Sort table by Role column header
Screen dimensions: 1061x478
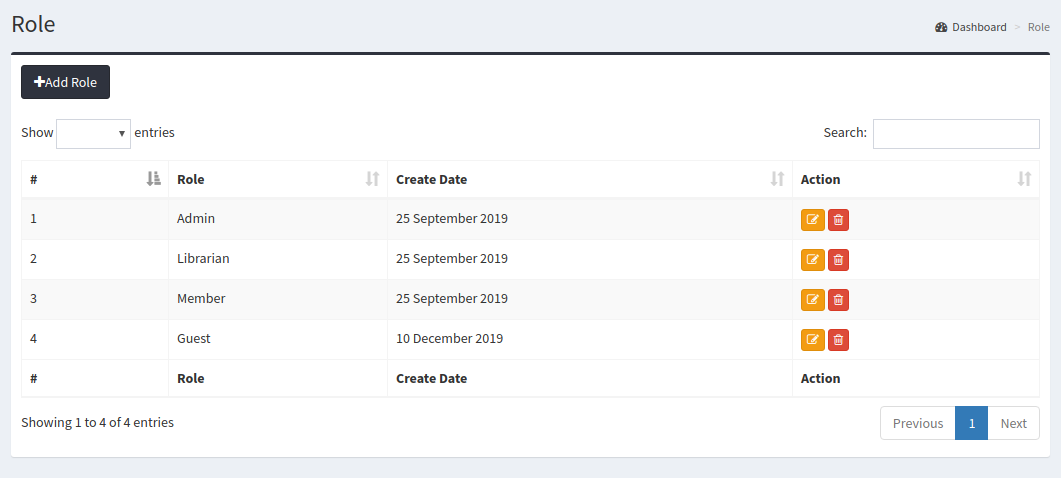pyautogui.click(x=277, y=179)
